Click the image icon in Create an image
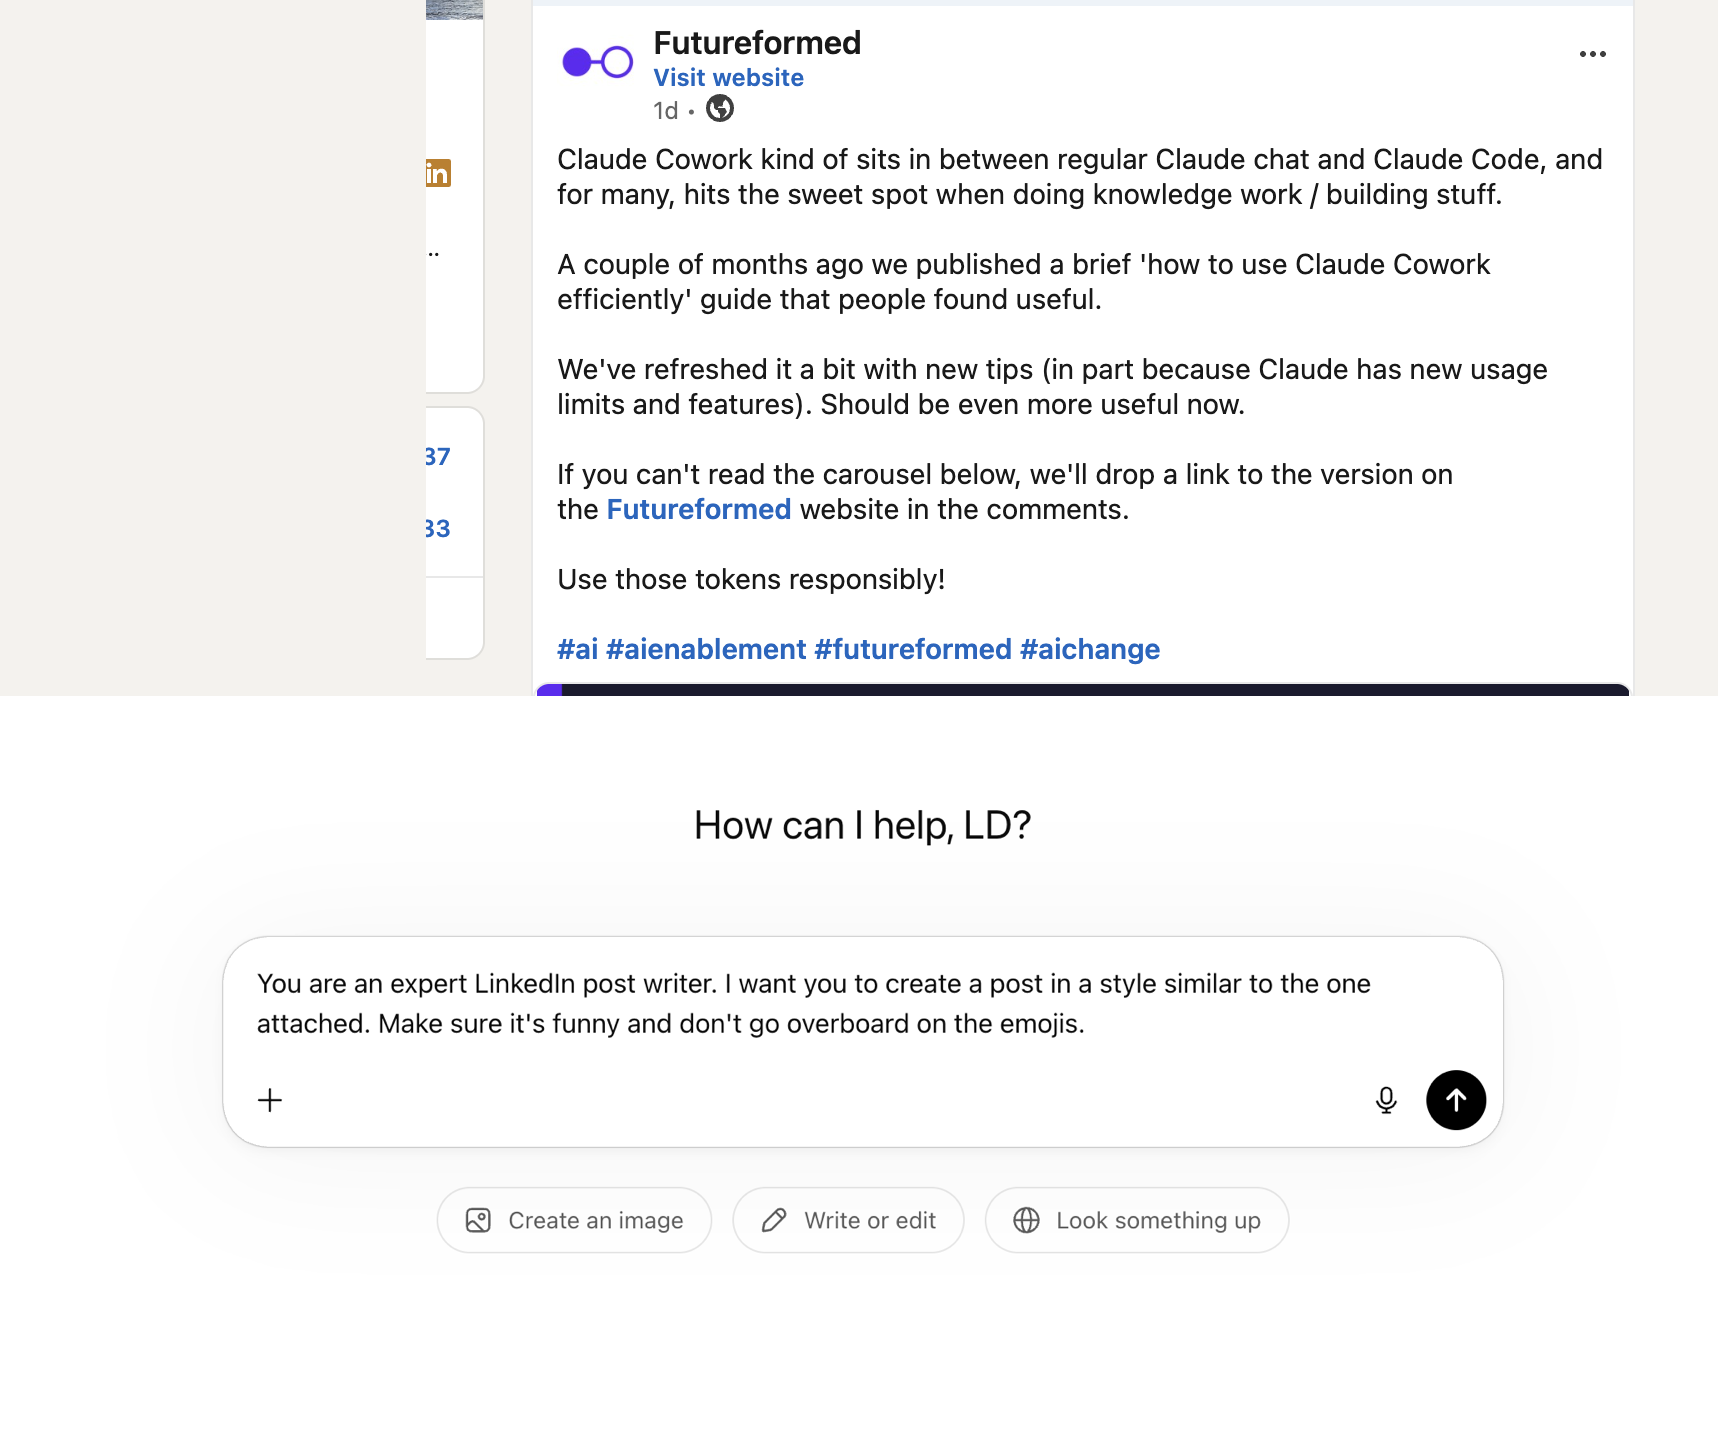Screen dimensions: 1718x1436 [x=478, y=1220]
